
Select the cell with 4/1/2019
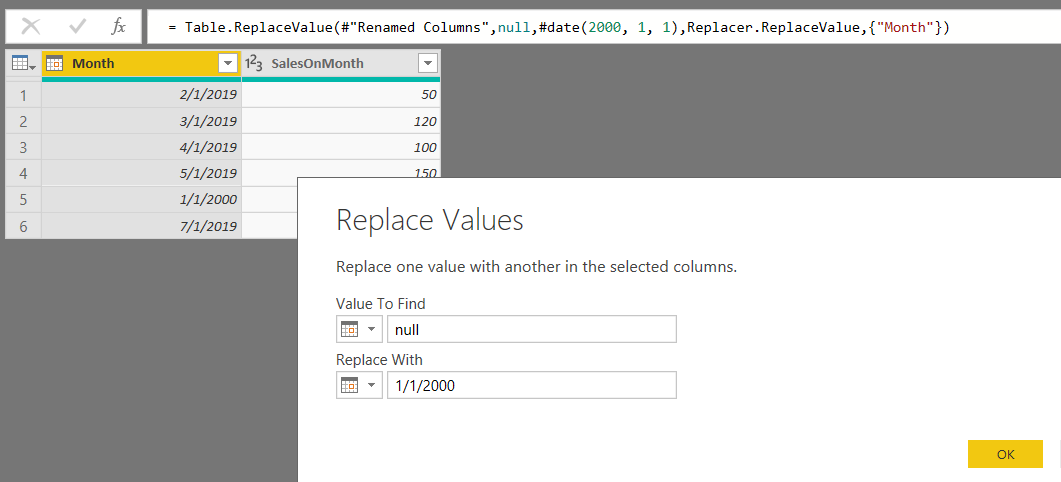[141, 148]
